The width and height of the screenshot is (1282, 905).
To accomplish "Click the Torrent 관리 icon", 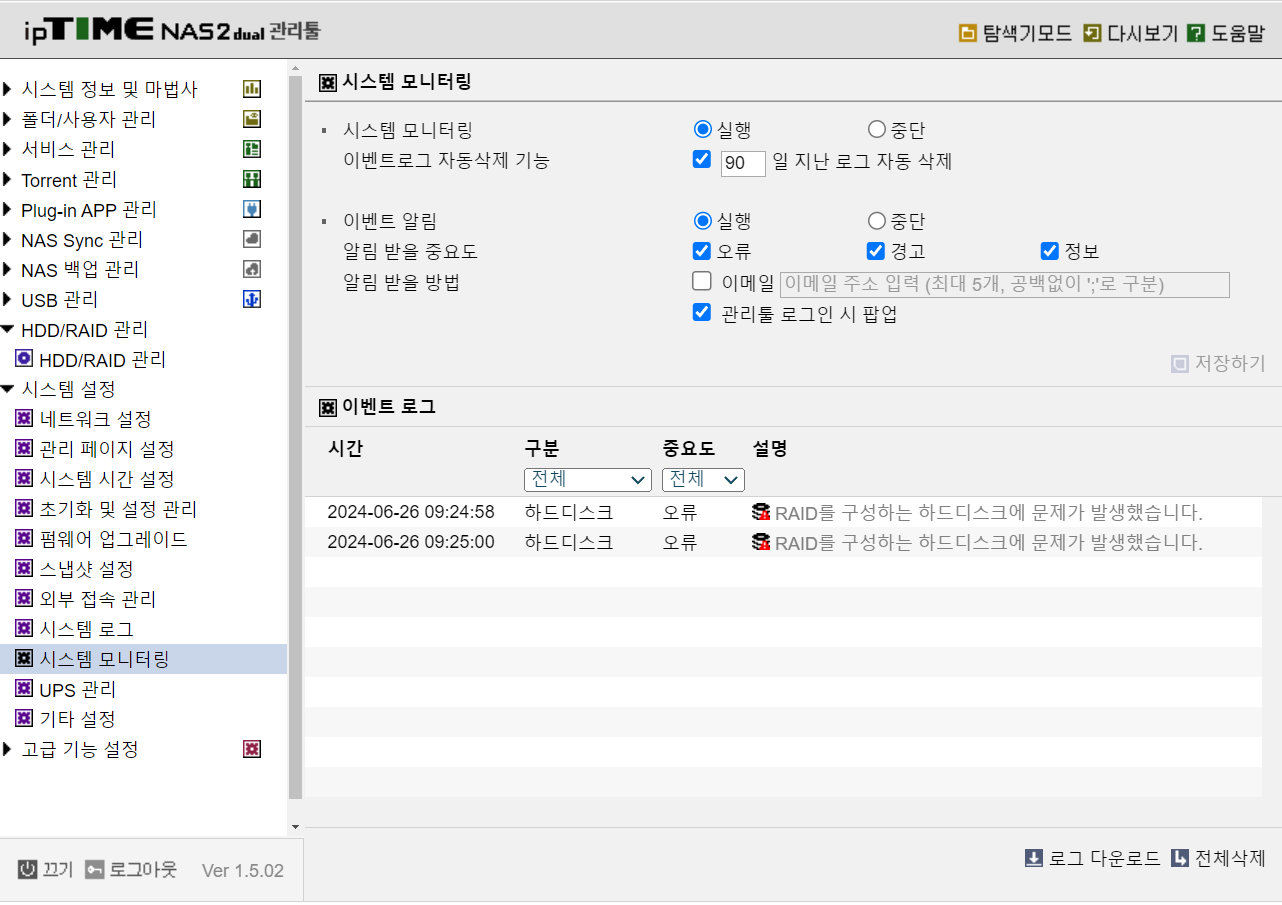I will coord(252,179).
